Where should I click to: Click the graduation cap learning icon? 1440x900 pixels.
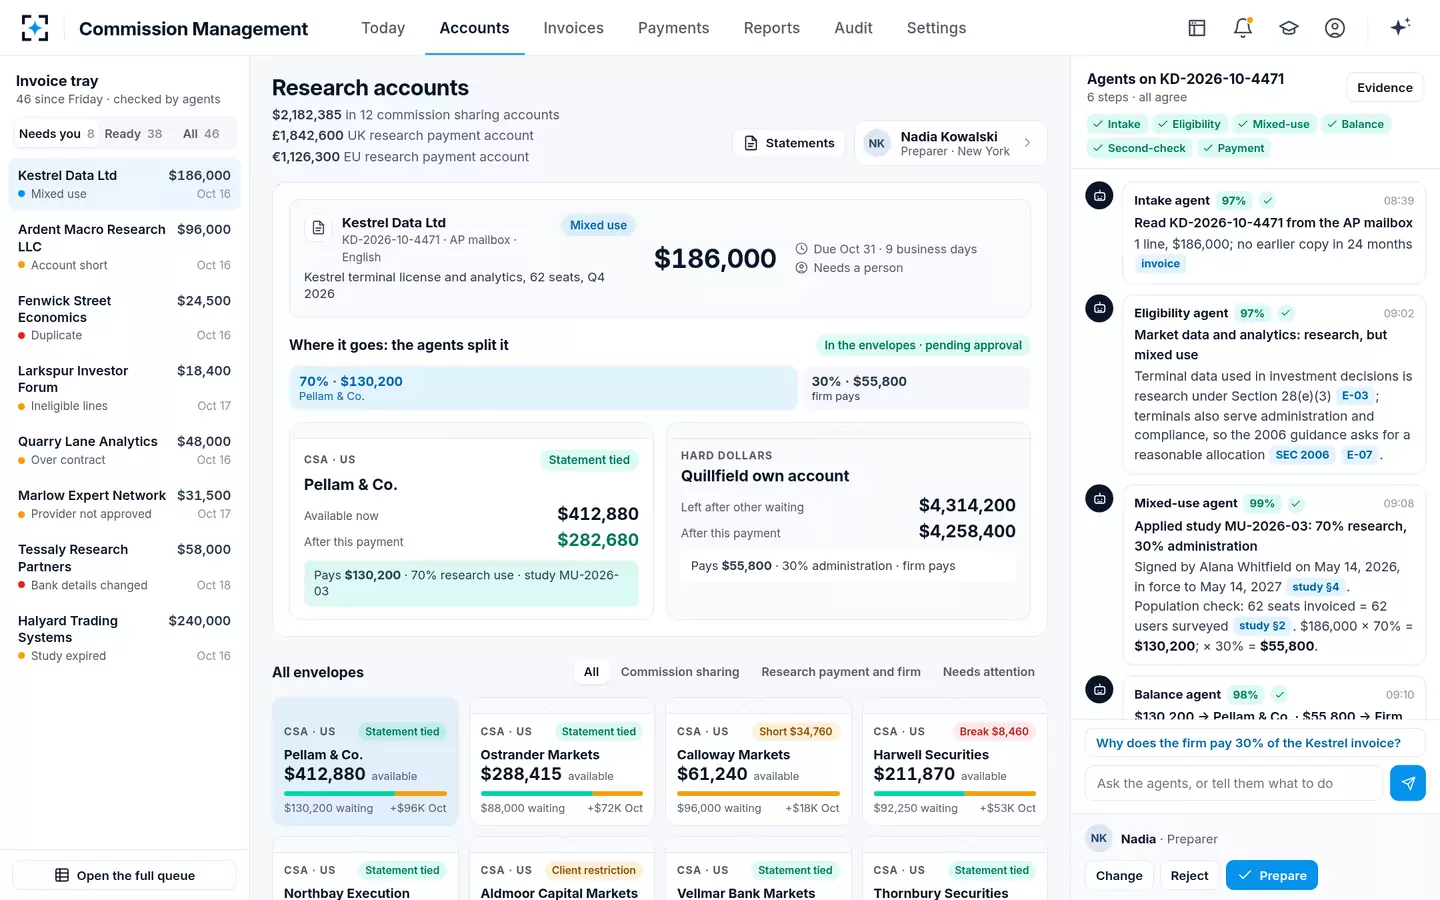click(1289, 28)
